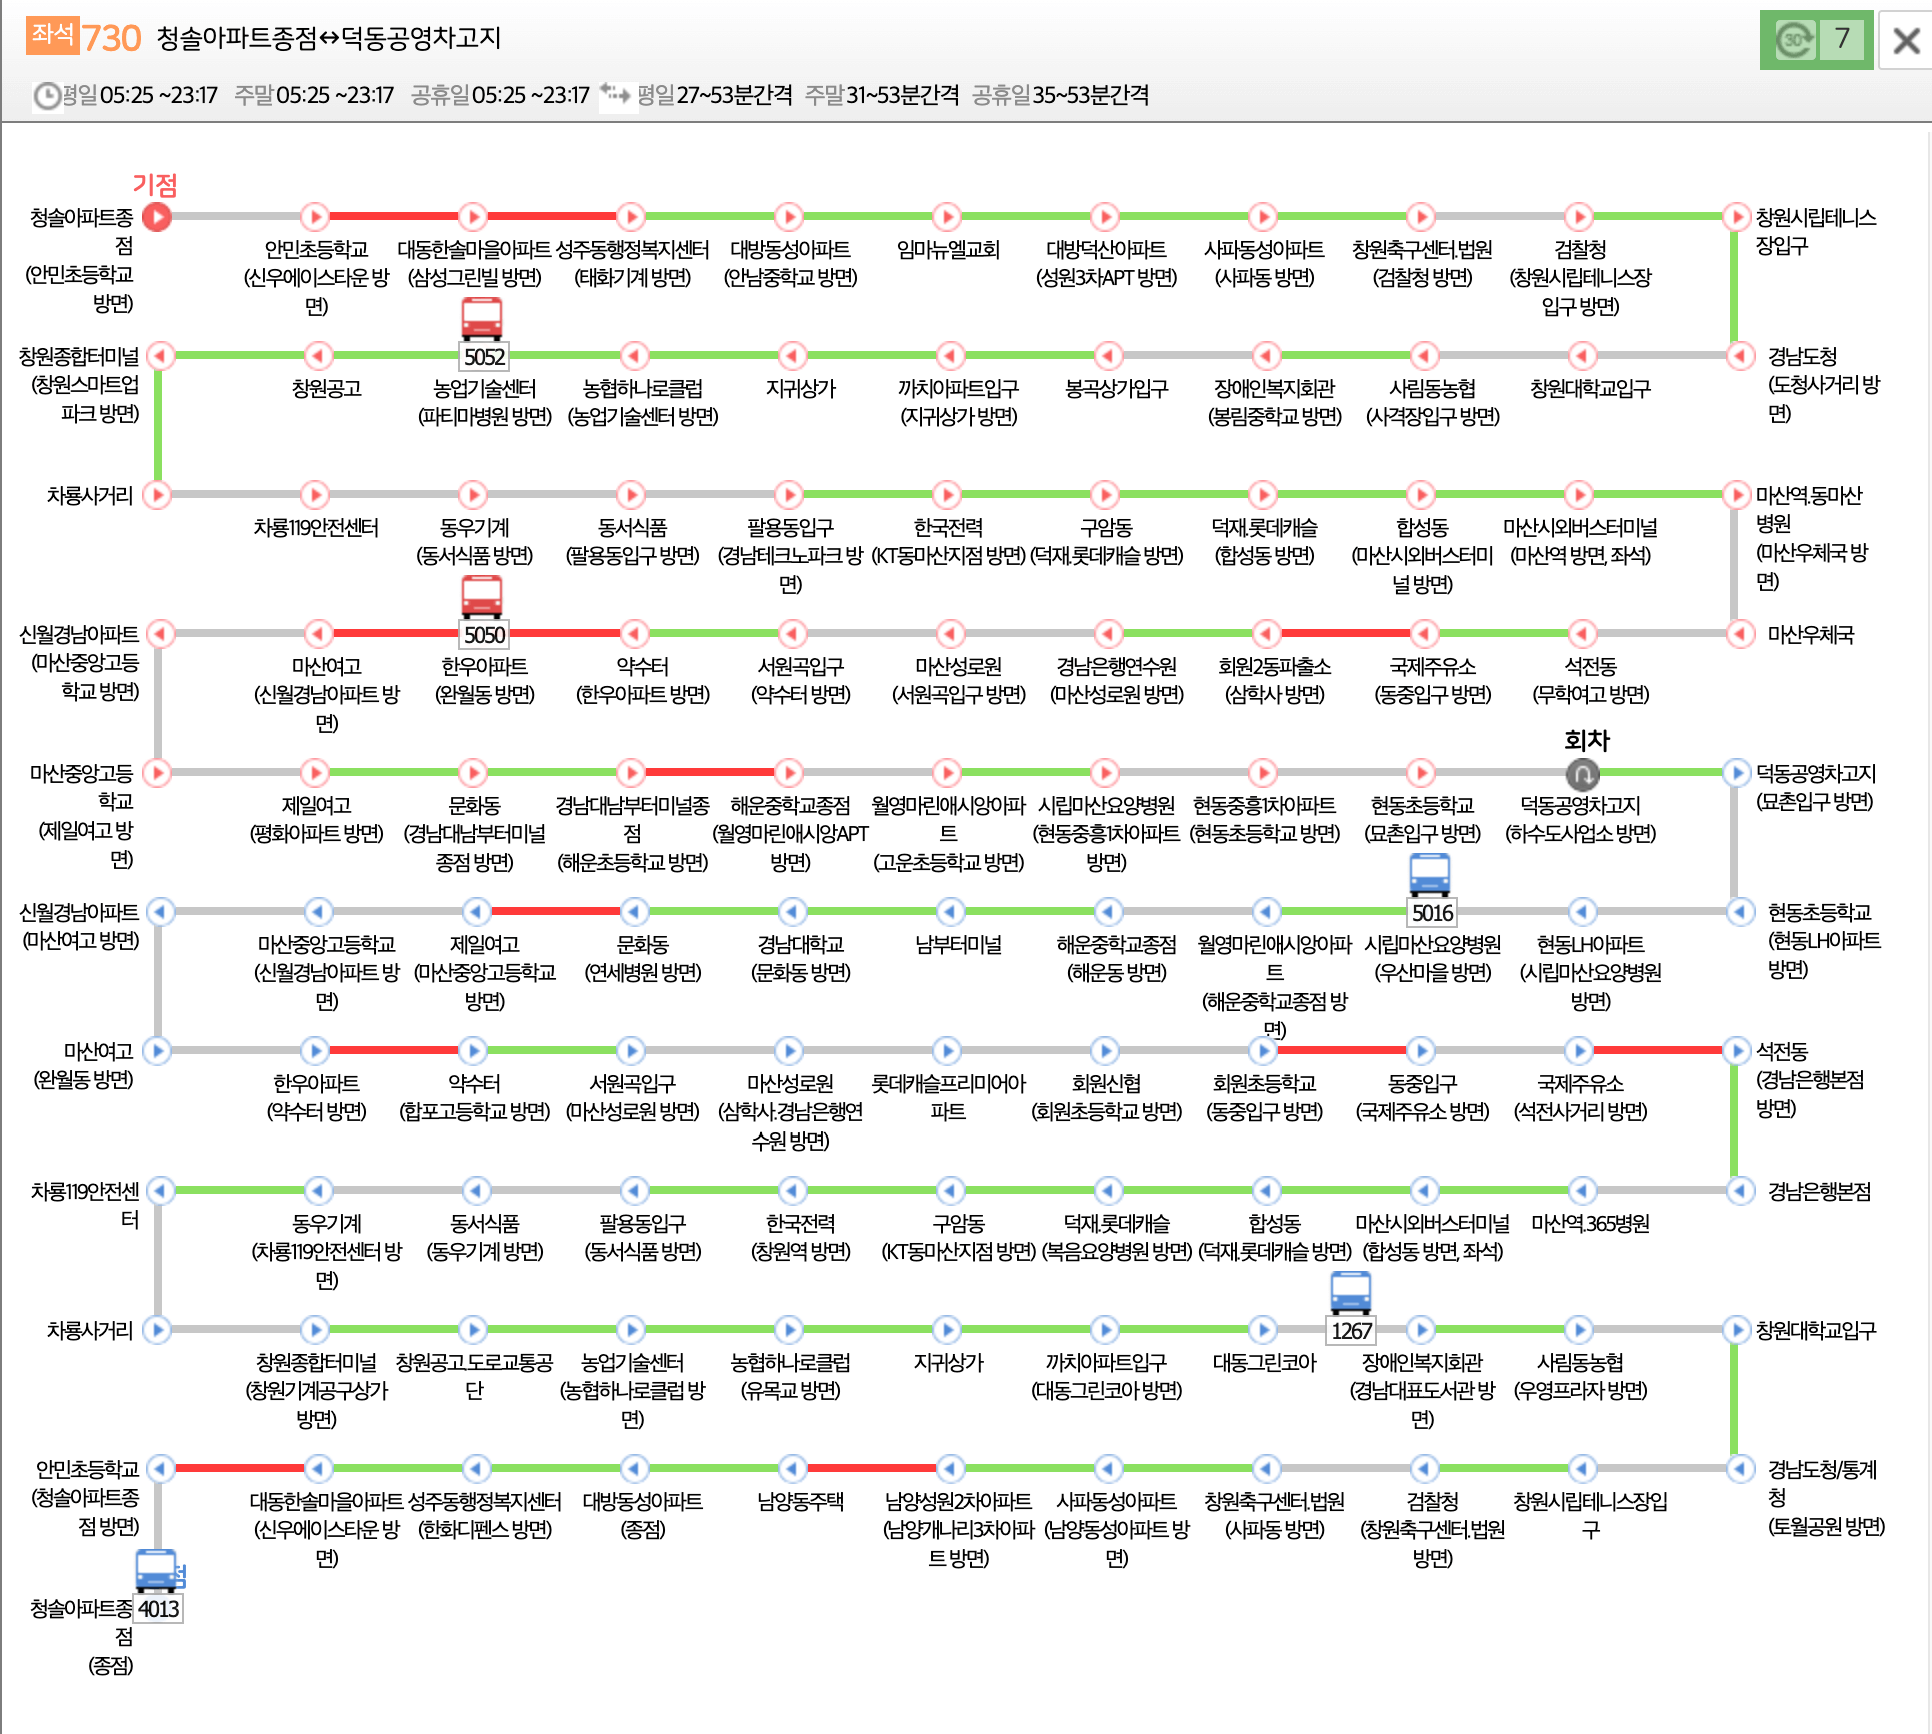The width and height of the screenshot is (1932, 1734).
Task: Close the route 730 popup
Action: click(1906, 40)
